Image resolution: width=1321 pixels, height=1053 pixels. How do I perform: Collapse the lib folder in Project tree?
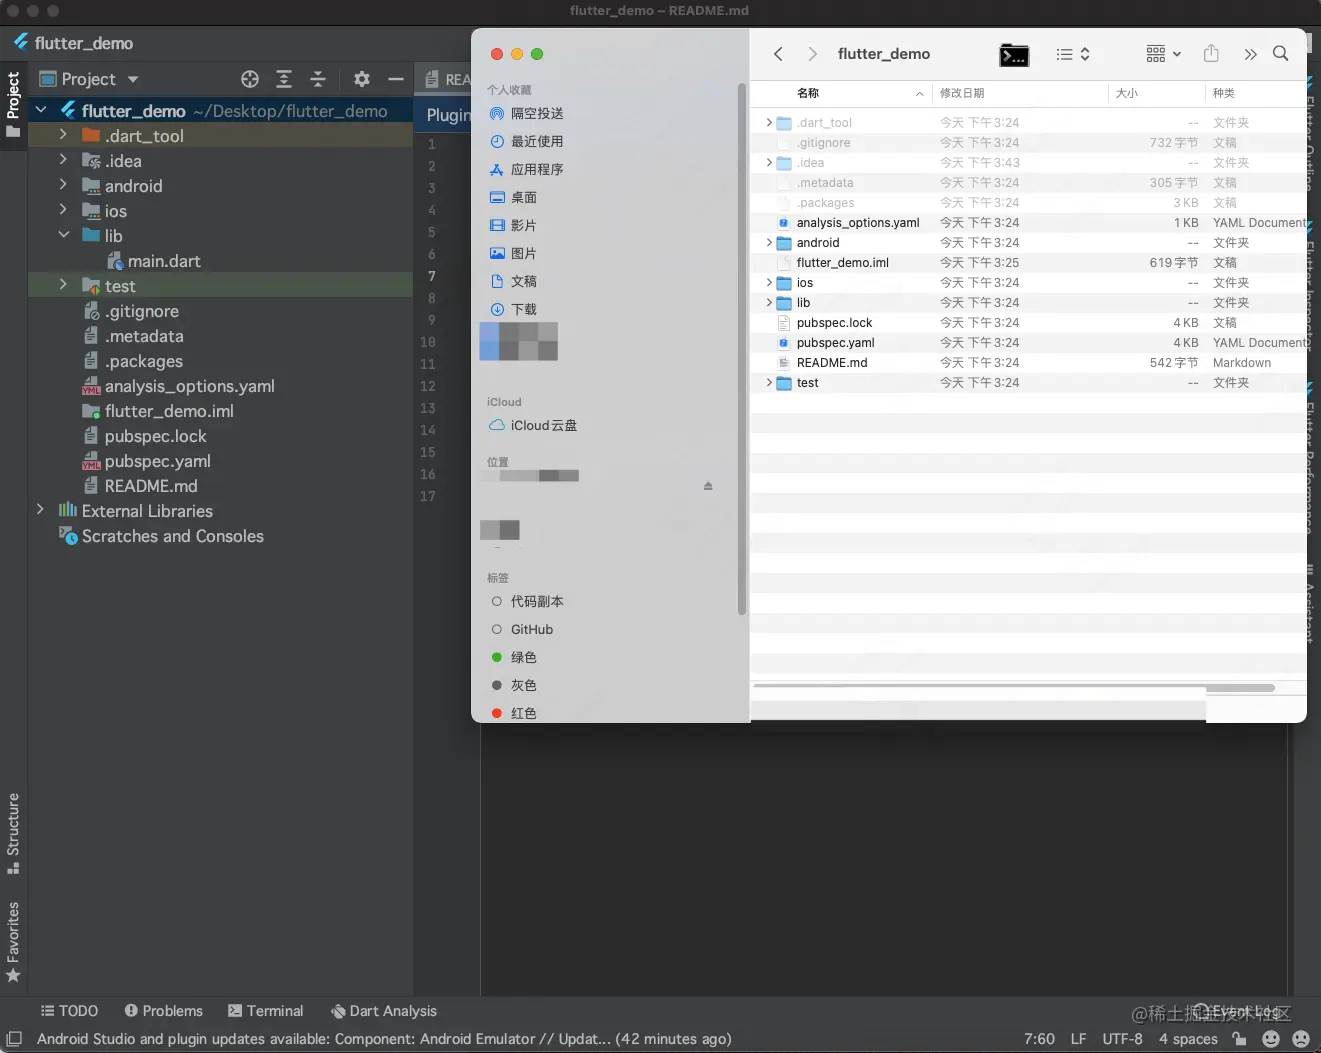(63, 234)
